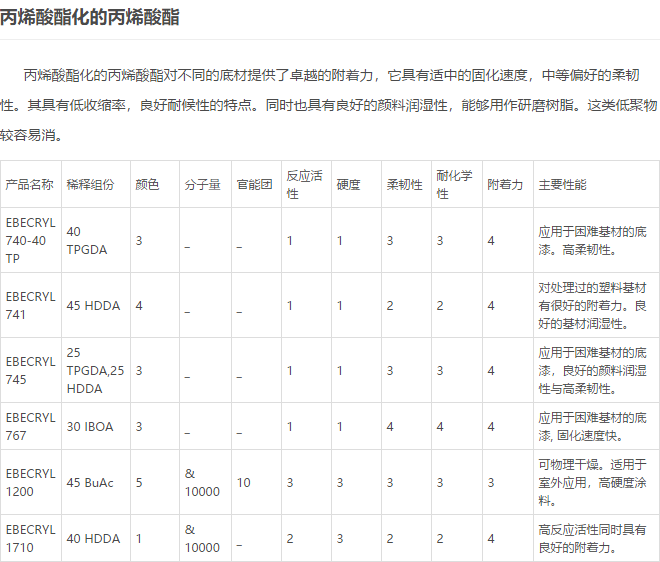Screen dimensions: 660x562
Task: Click the 45 BuAc diluent cell
Action: pos(90,483)
